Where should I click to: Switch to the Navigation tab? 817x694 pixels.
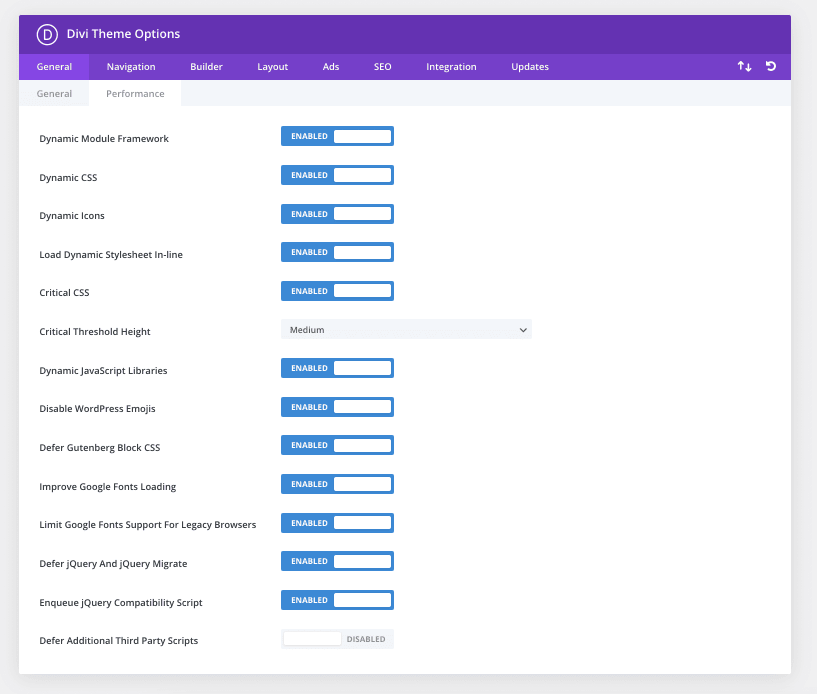(x=131, y=67)
